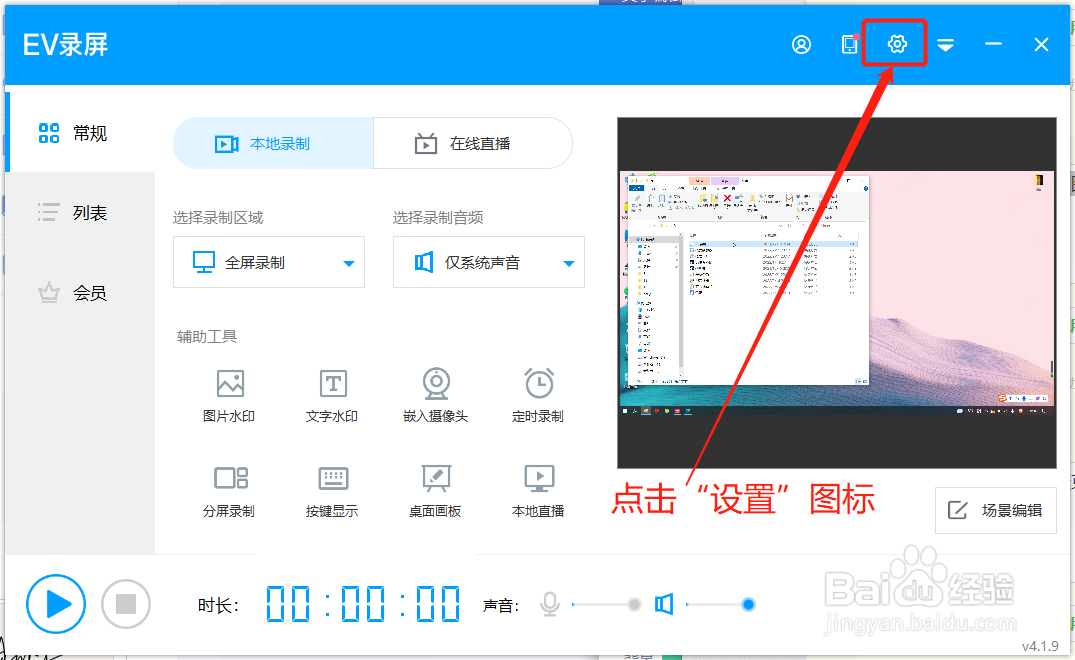Mute the microphone icon next to 声音

549,604
